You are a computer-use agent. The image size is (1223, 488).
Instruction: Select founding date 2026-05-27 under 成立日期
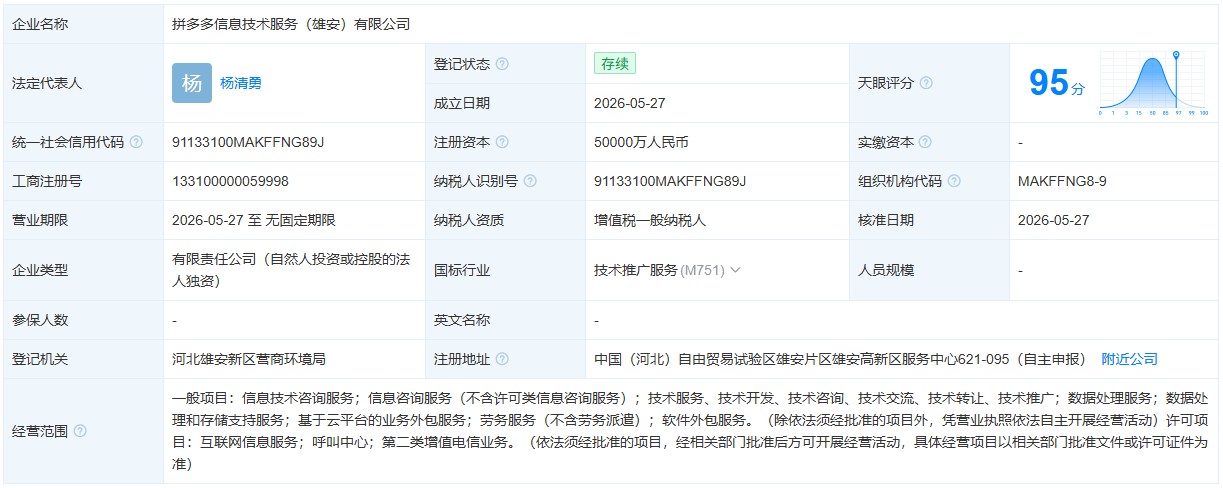630,103
